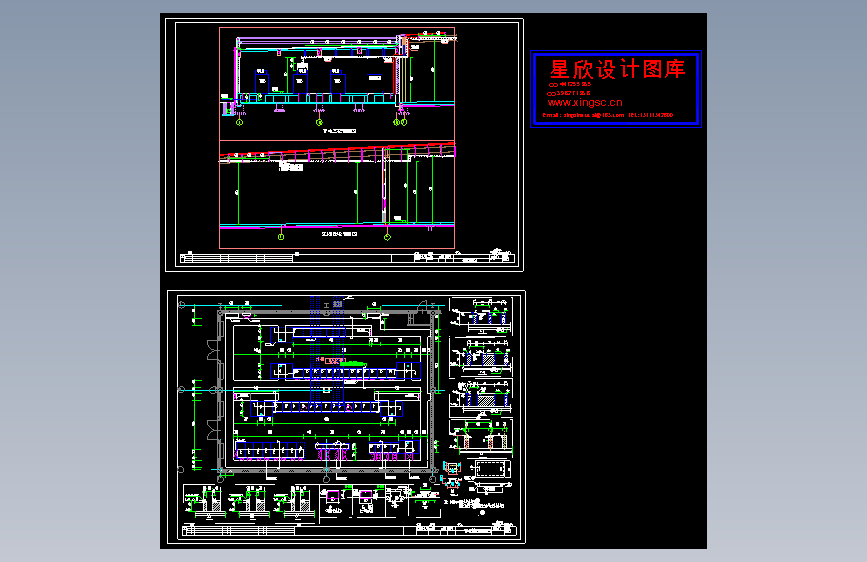
Task: Select the main floor plan in the lower sheet
Action: [326, 391]
